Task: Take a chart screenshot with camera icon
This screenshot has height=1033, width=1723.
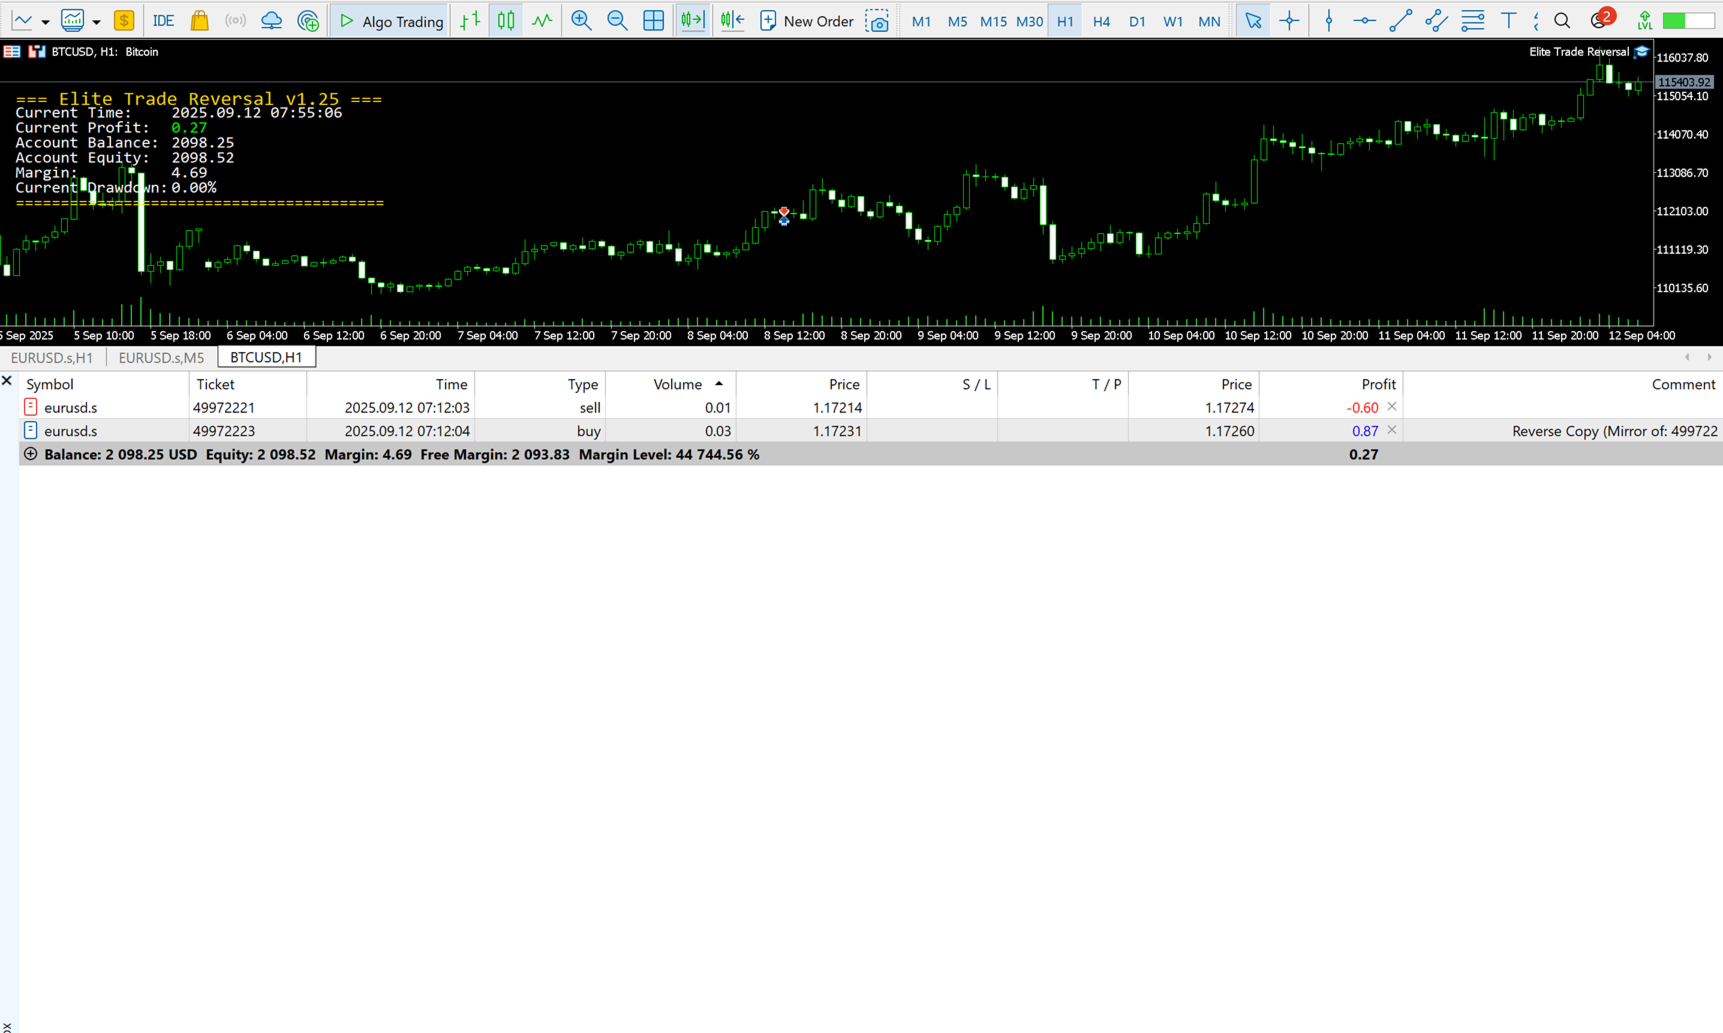Action: pos(877,20)
